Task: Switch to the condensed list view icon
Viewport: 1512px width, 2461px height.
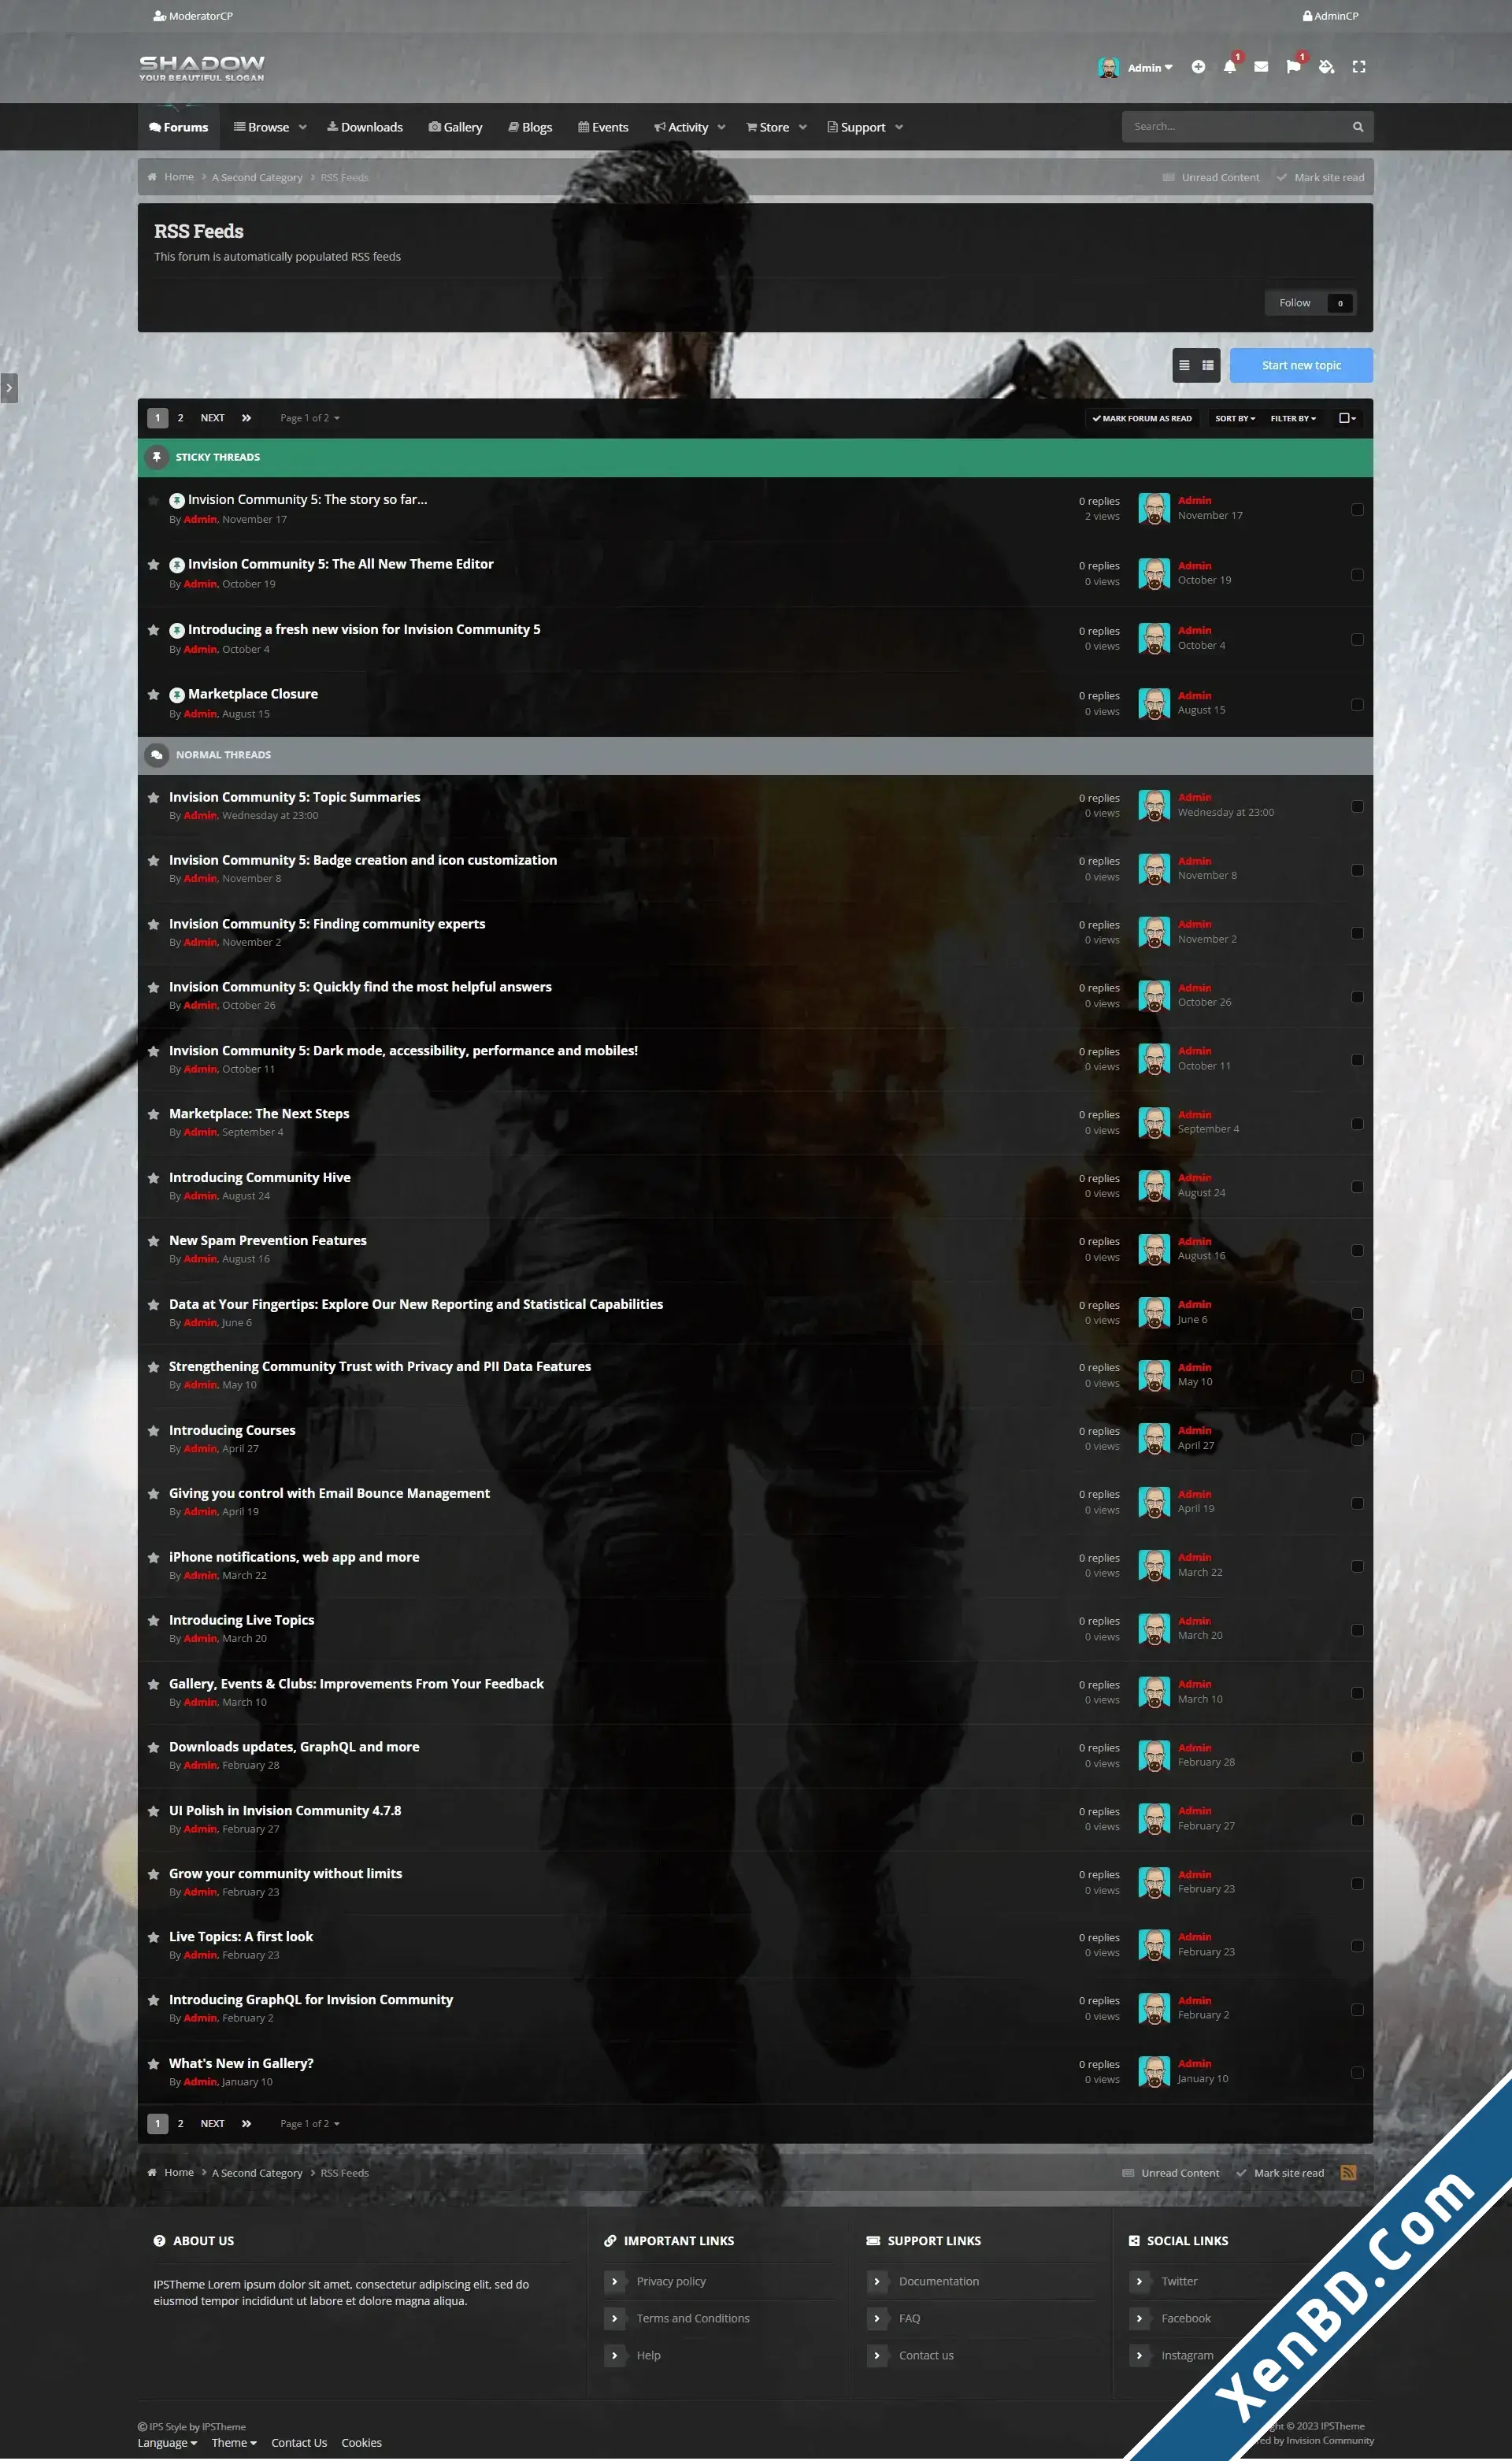Action: (1184, 366)
